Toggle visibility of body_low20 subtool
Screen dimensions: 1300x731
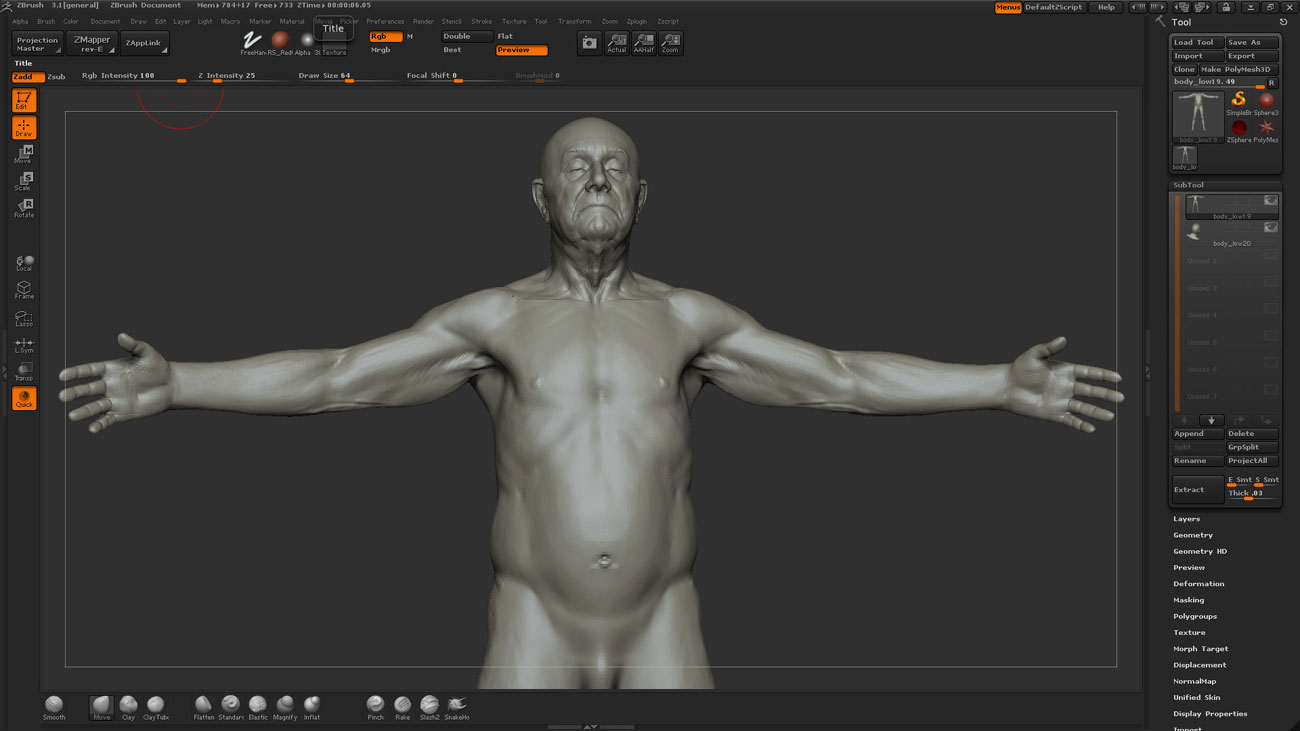(x=1270, y=228)
